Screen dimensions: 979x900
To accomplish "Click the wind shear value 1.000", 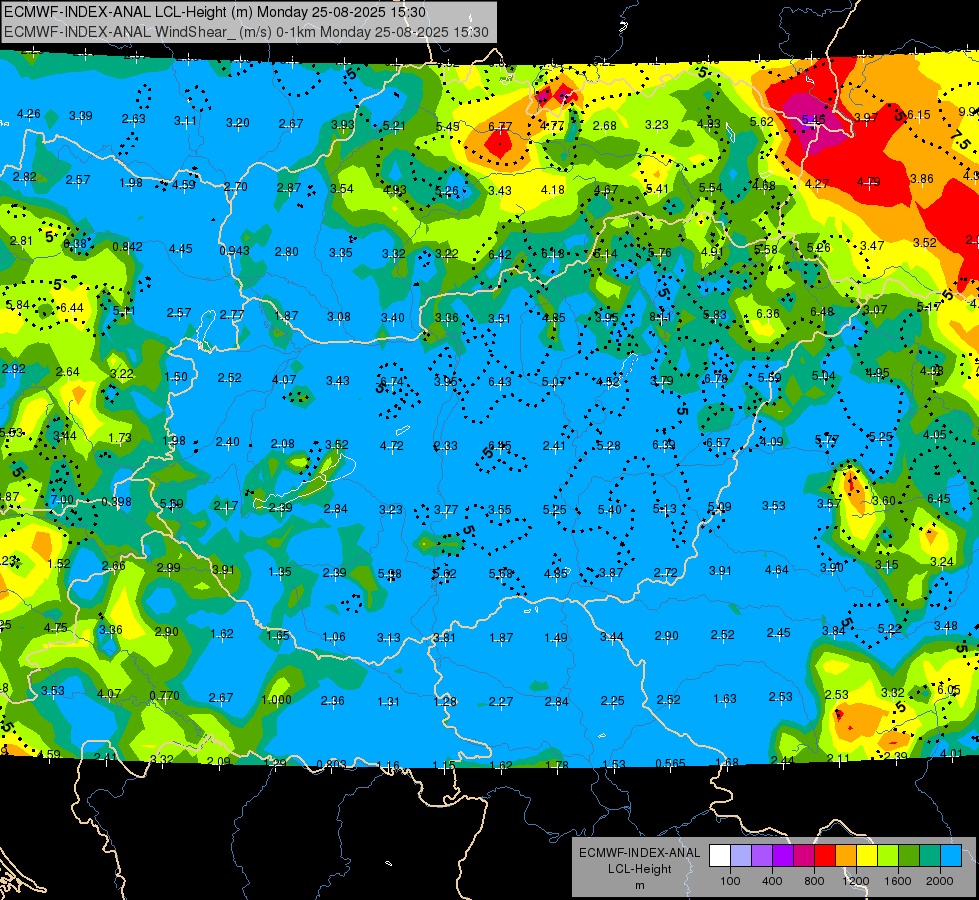I will point(276,700).
